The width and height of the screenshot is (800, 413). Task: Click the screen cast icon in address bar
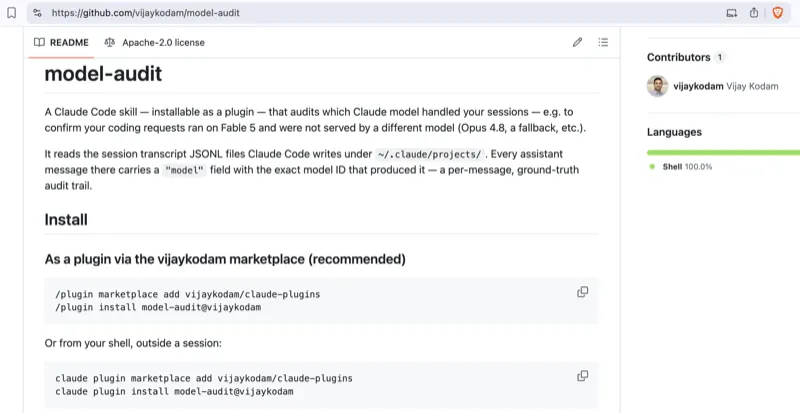(732, 13)
